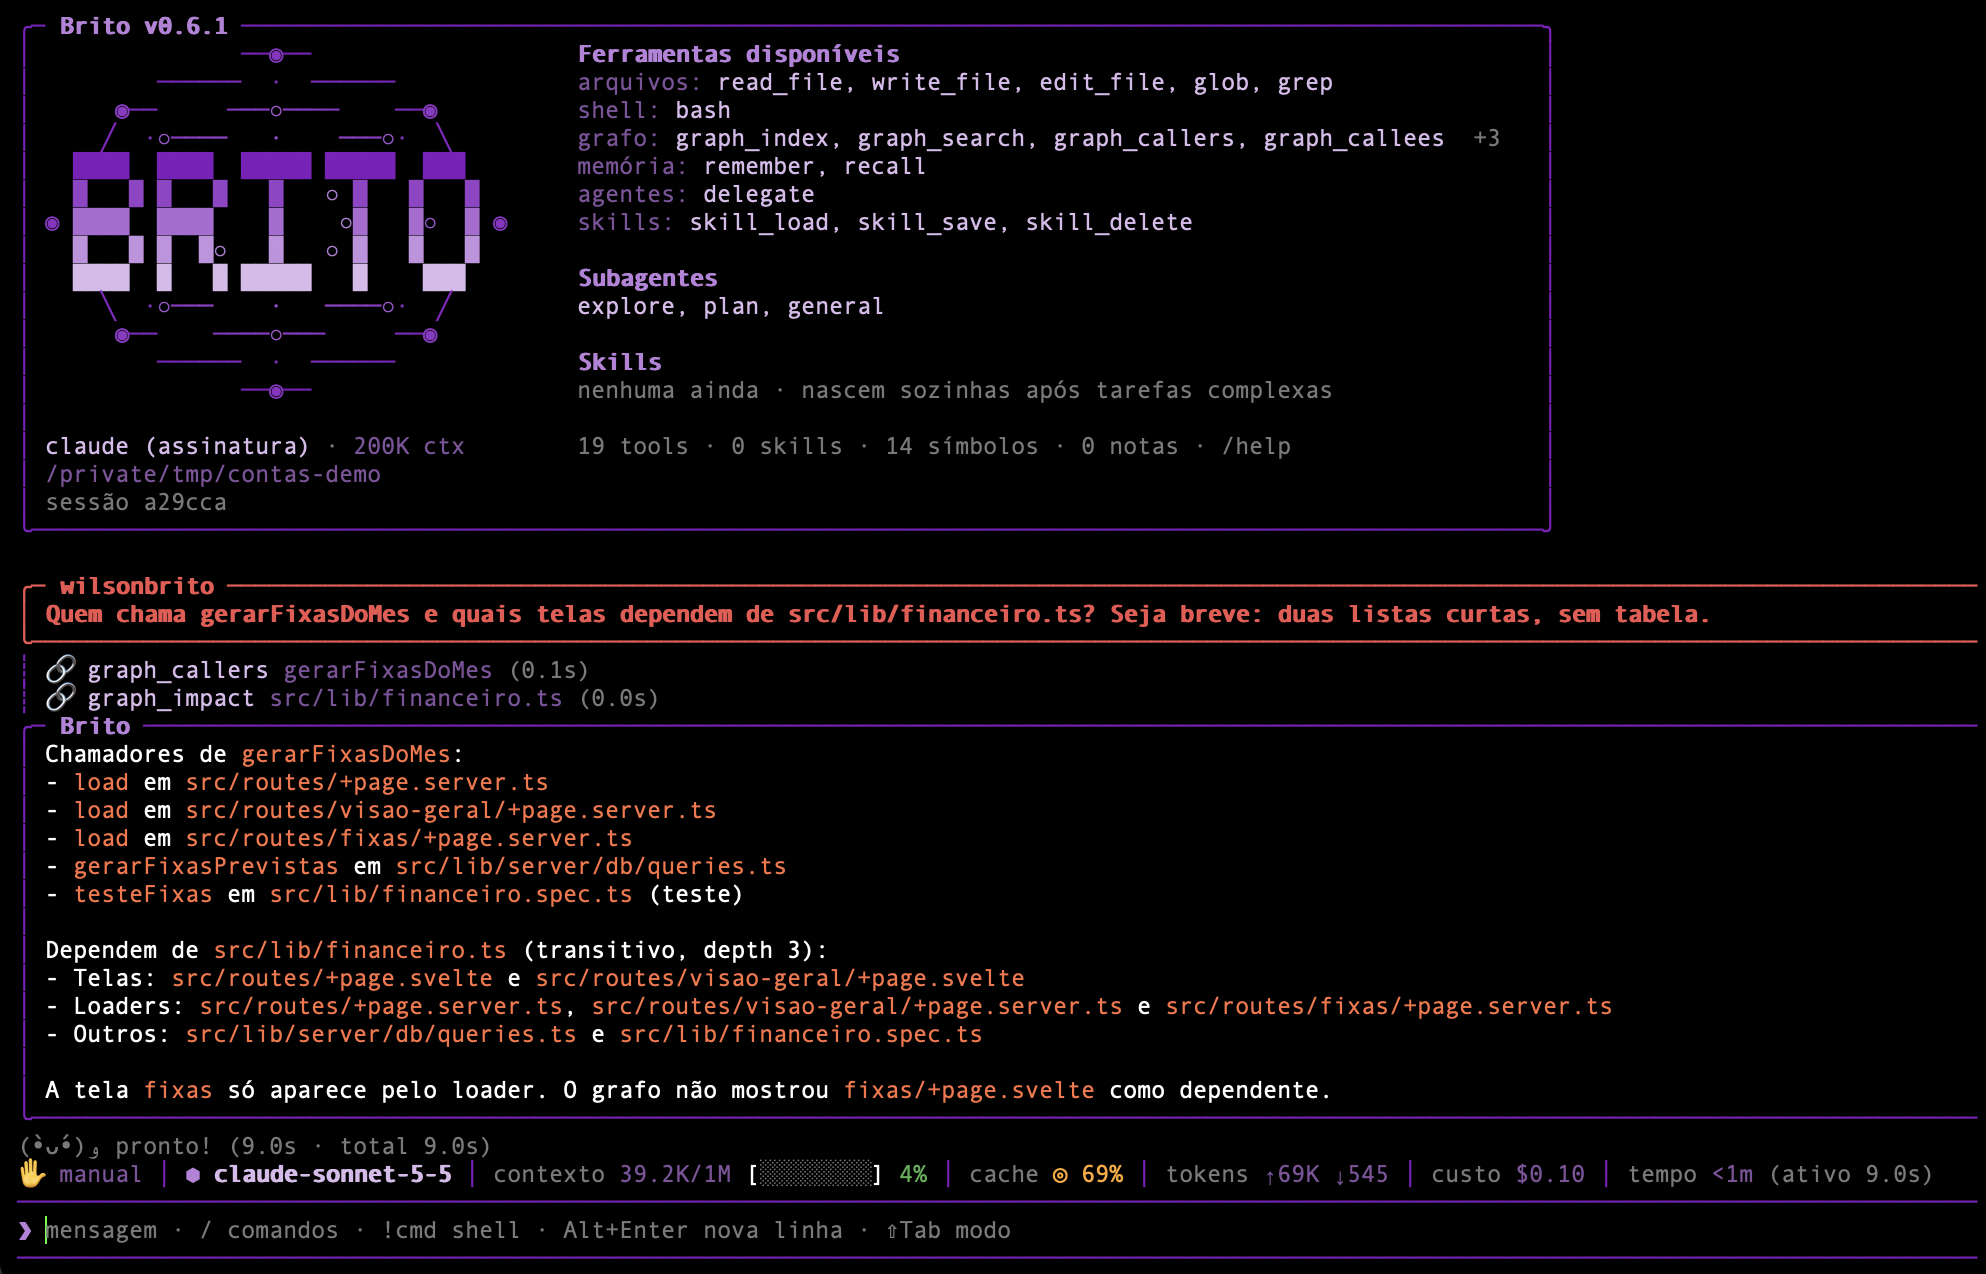Screen dimensions: 1986x1274
Task: Click the tokens ↑69K ↓545 status entry
Action: pyautogui.click(x=1277, y=1174)
